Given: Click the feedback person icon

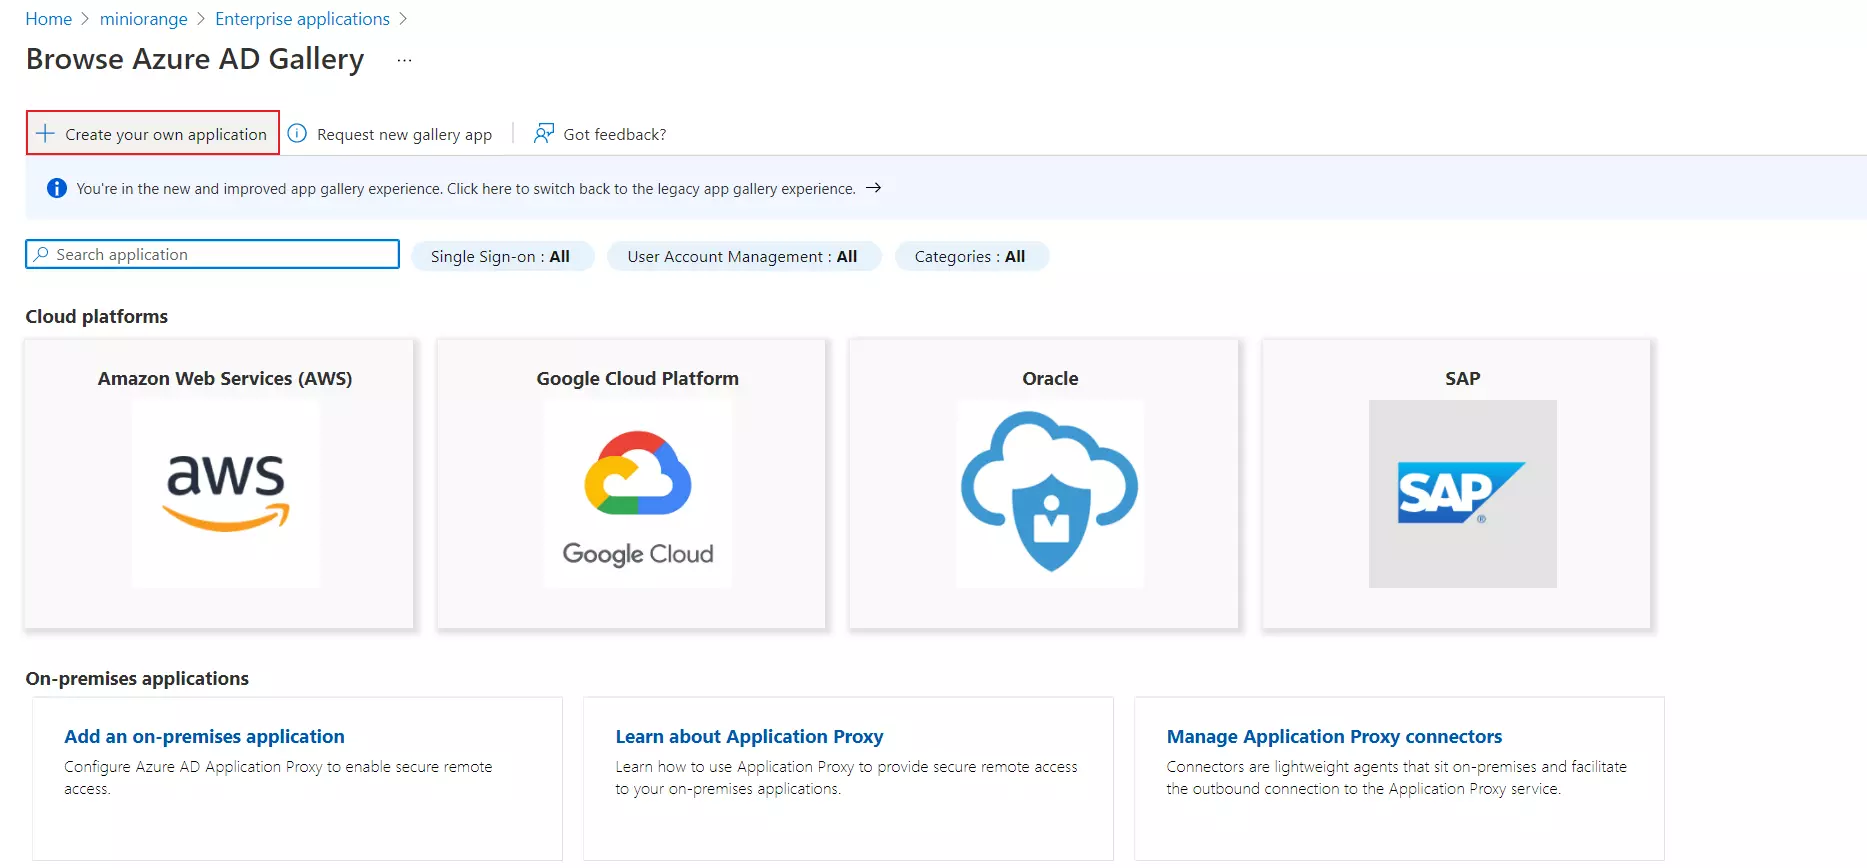Looking at the screenshot, I should pyautogui.click(x=543, y=133).
